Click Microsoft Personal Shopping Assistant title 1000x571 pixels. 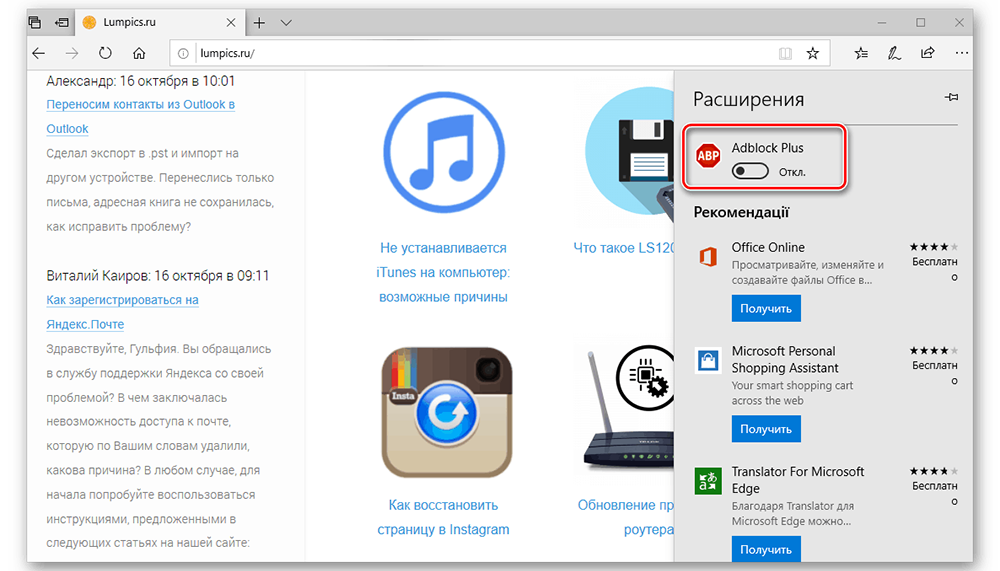point(784,360)
